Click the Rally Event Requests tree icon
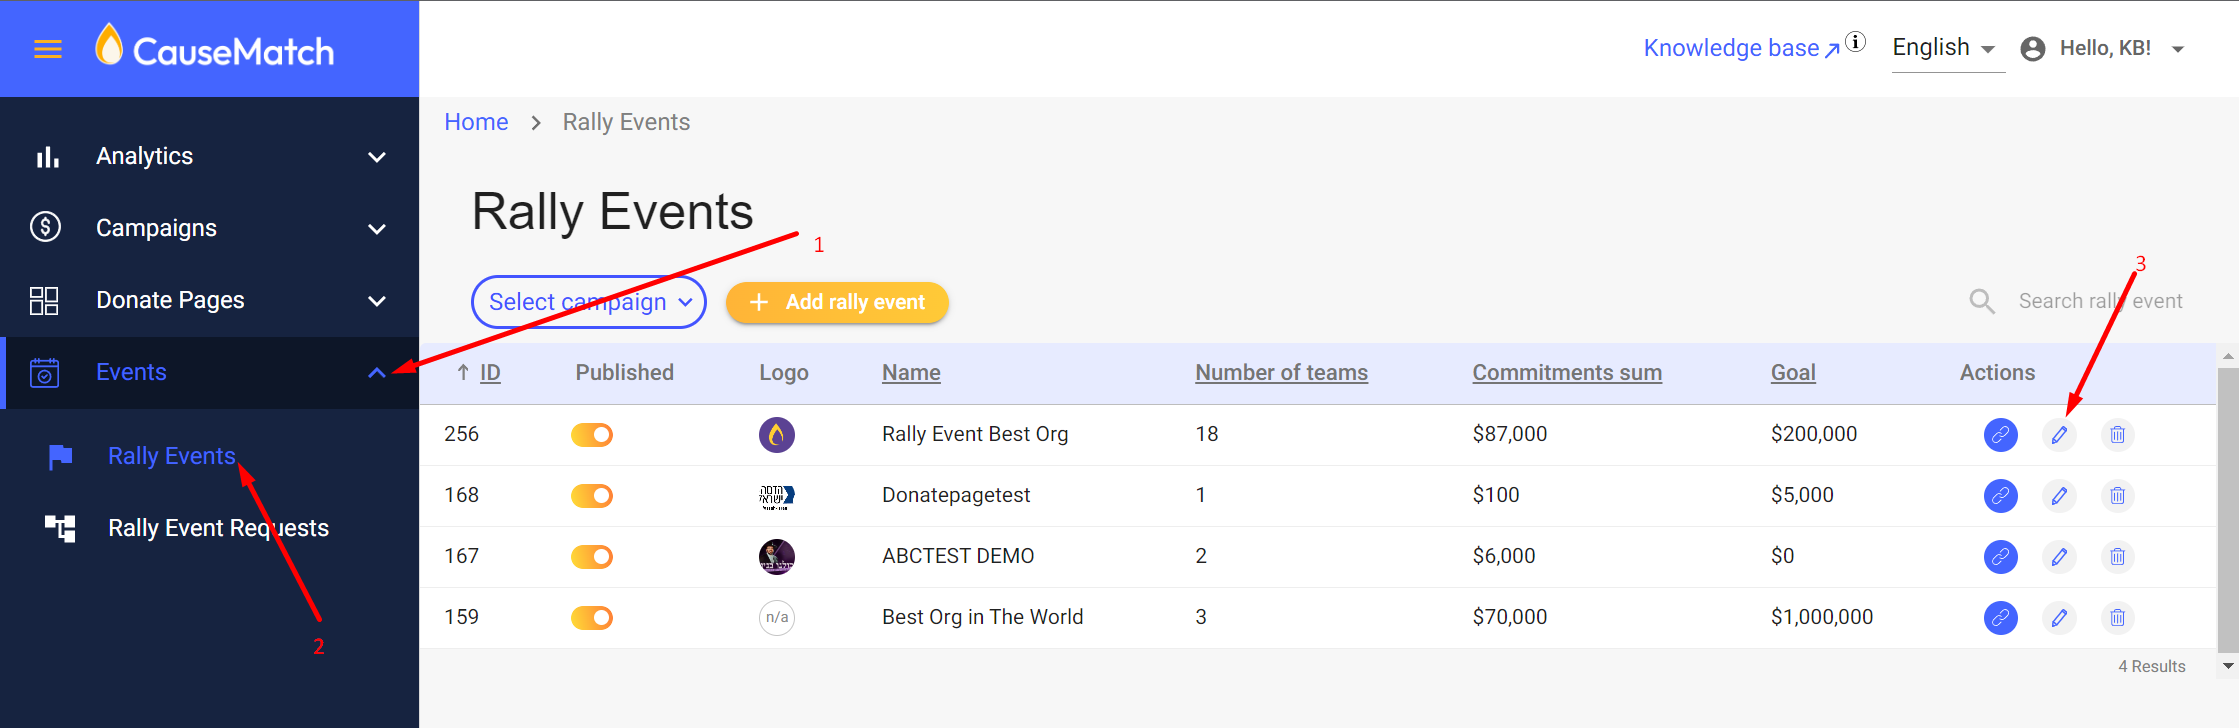 click(x=60, y=527)
